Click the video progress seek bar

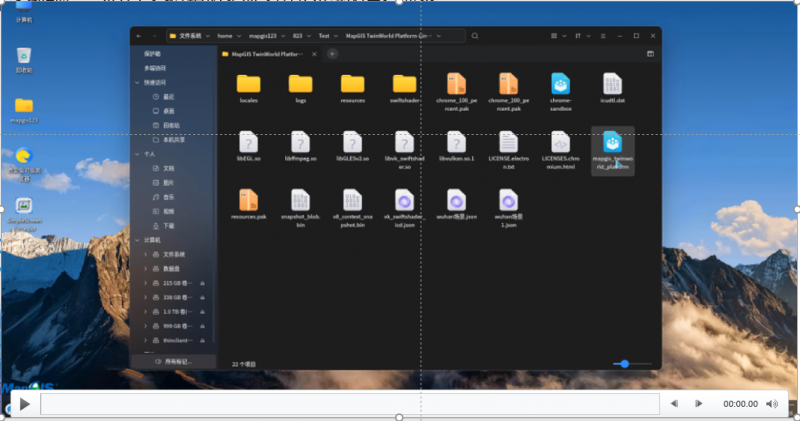click(x=350, y=404)
